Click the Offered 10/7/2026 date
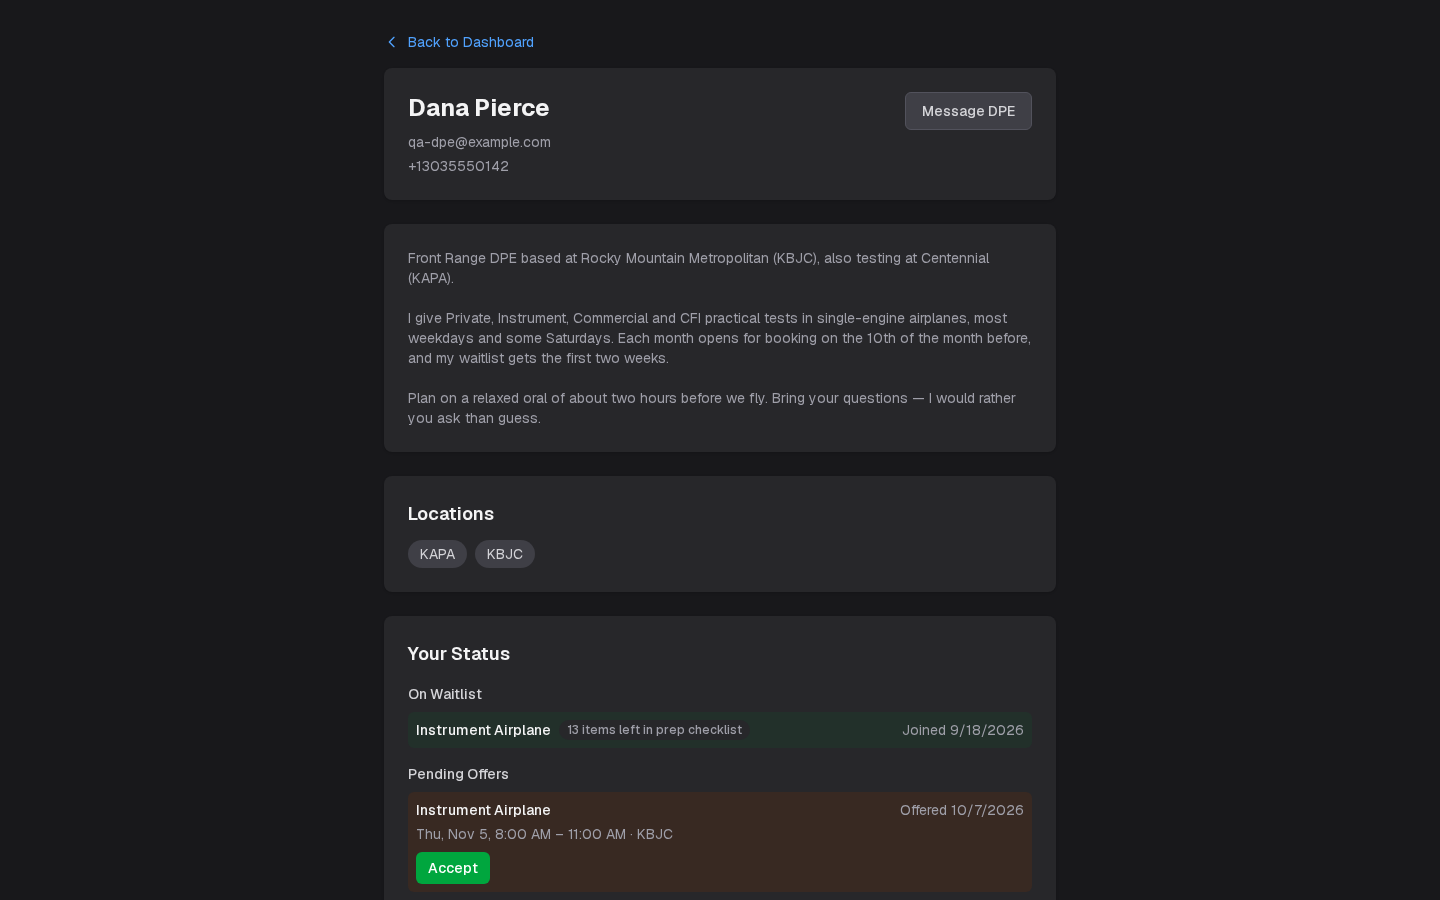1440x900 pixels. pos(962,810)
